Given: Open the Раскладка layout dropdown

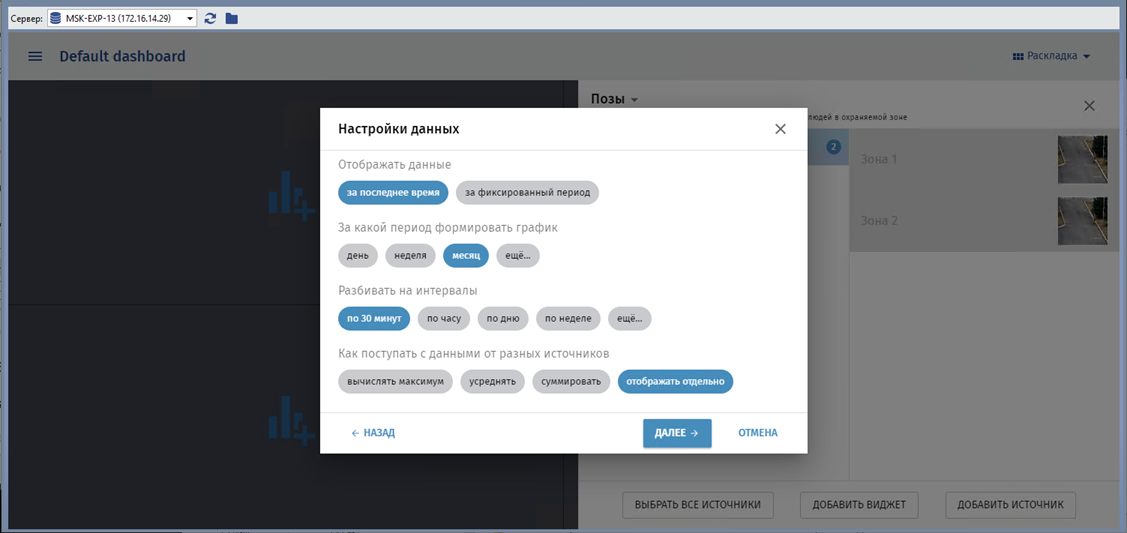Looking at the screenshot, I should tap(1051, 56).
